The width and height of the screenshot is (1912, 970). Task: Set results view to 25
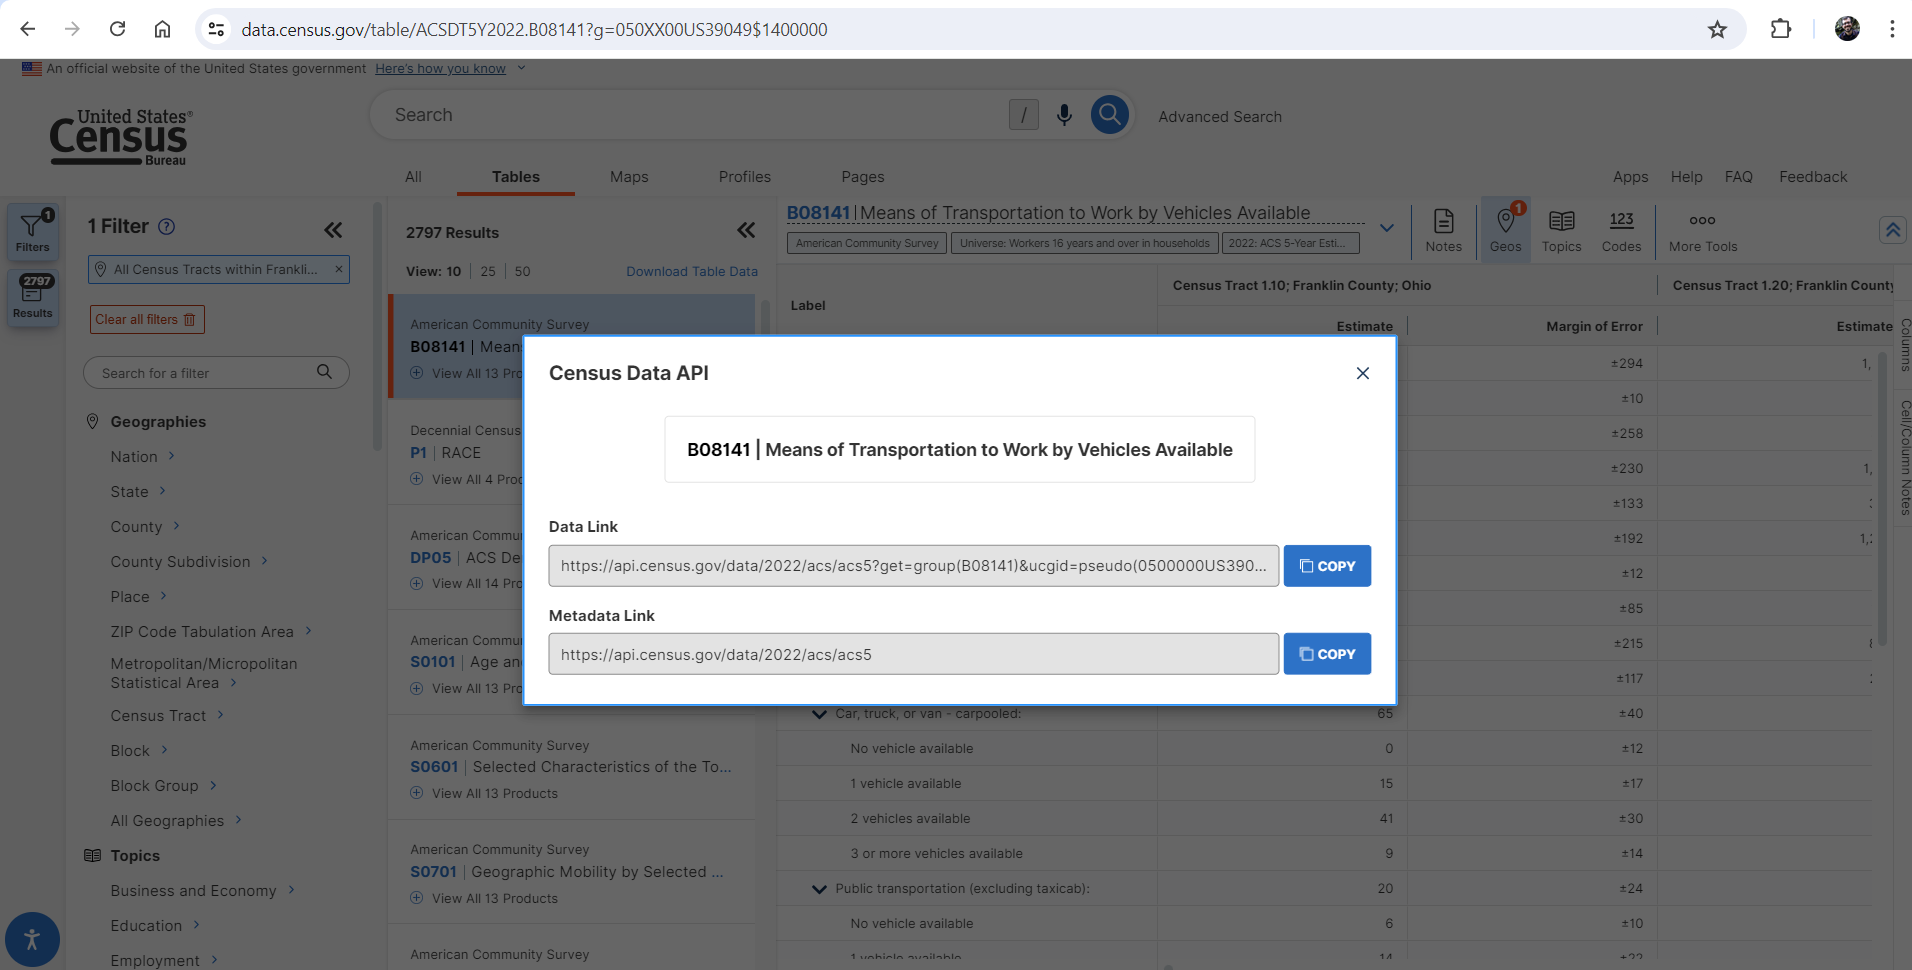(488, 271)
